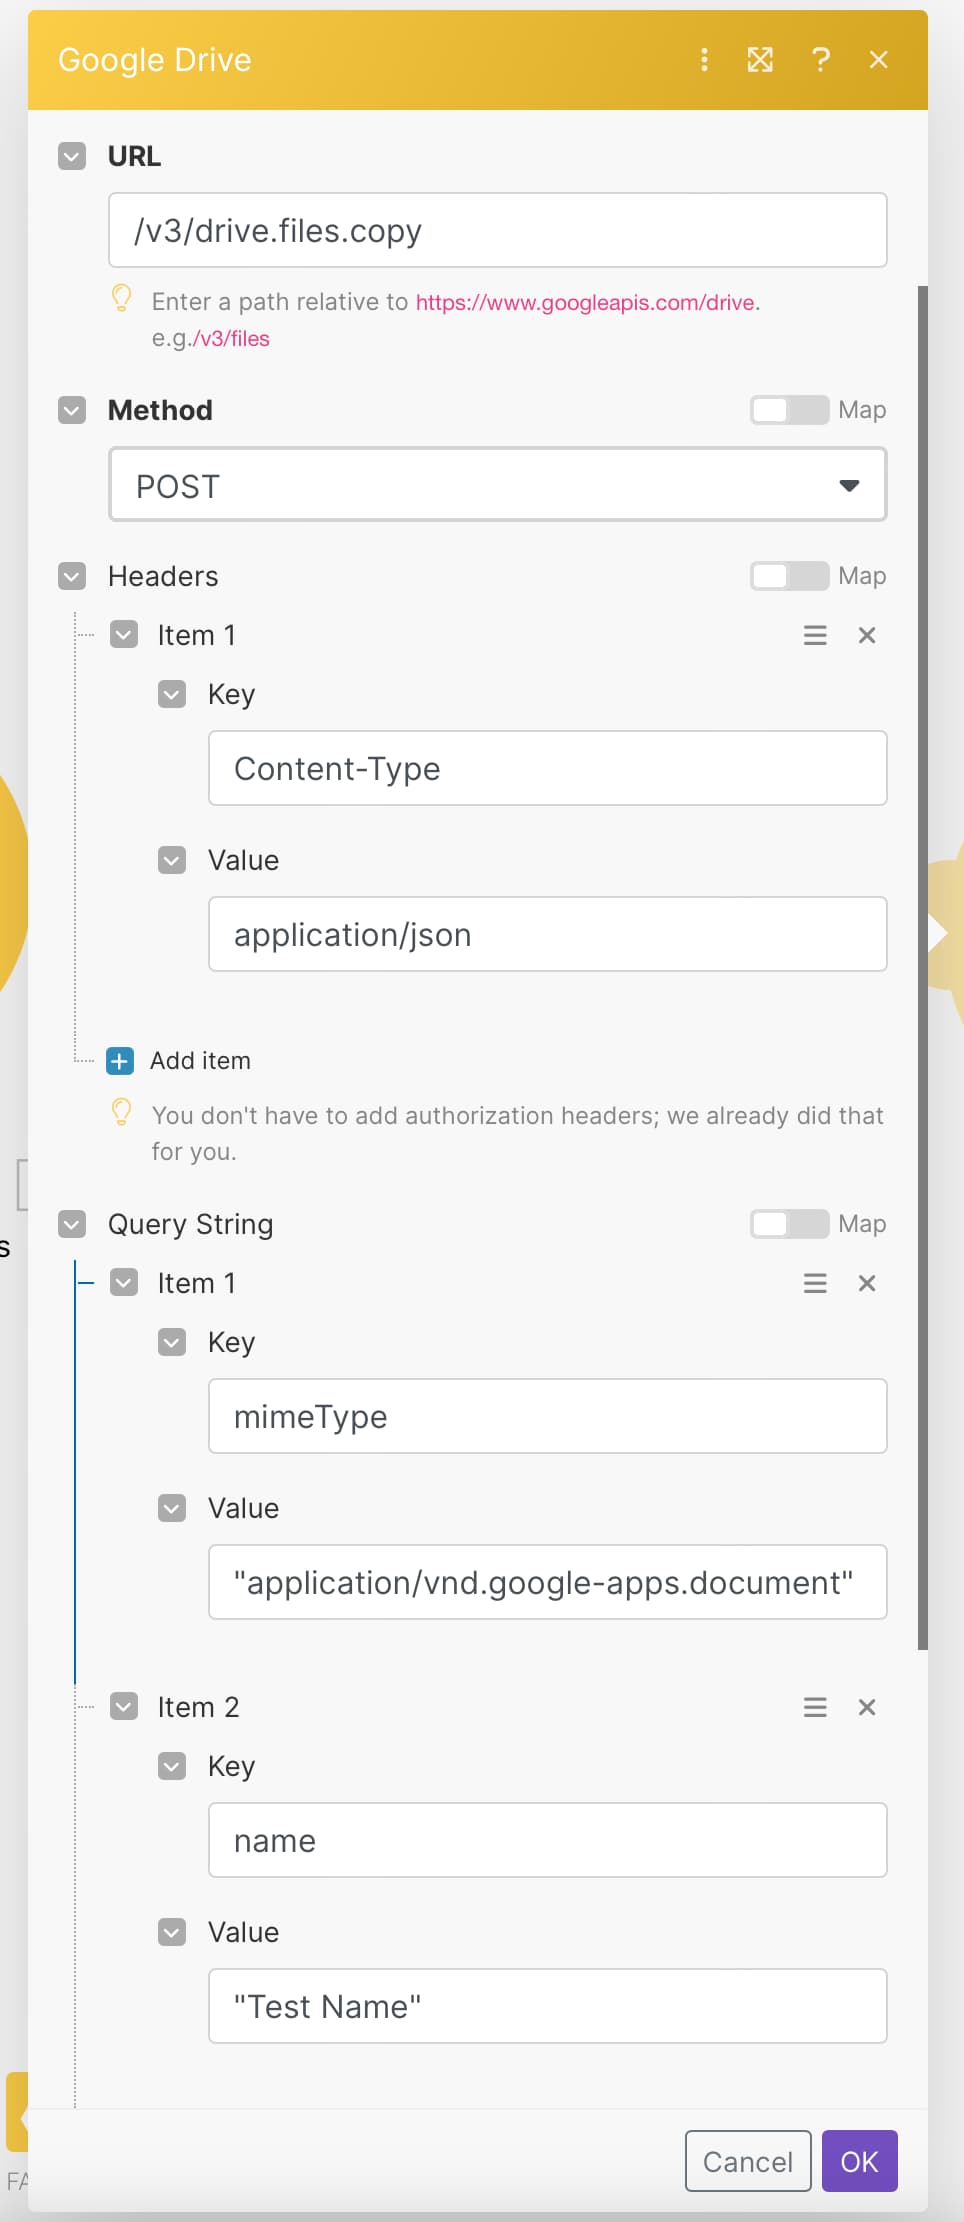The image size is (964, 2222).
Task: Toggle the Method Map switch
Action: (789, 410)
